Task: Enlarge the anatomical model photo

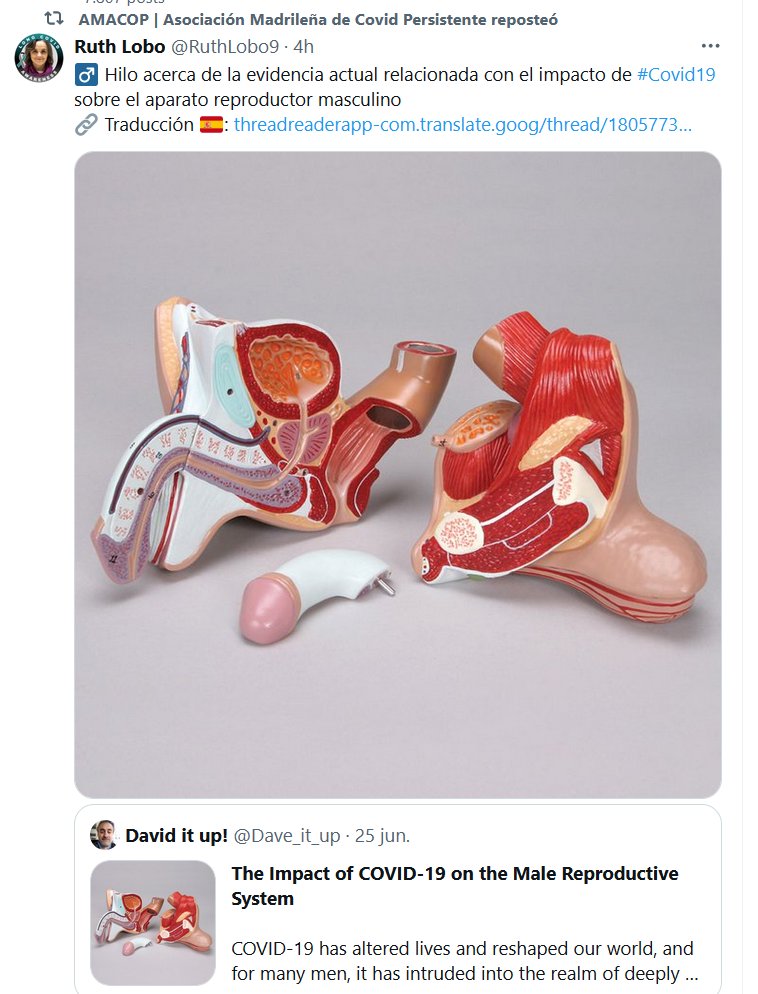Action: click(397, 474)
